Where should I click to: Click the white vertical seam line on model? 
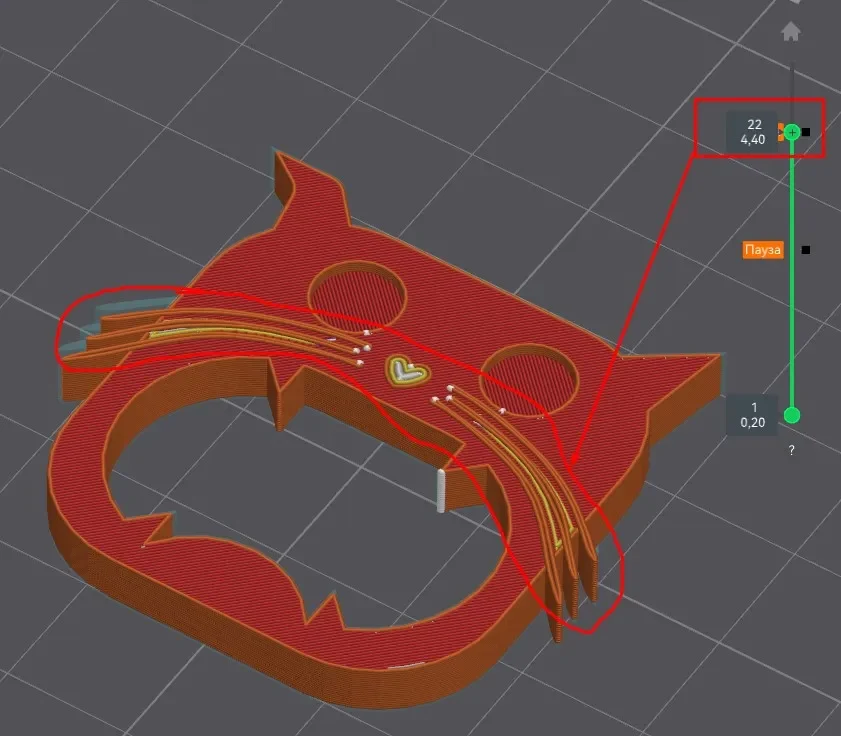(441, 491)
